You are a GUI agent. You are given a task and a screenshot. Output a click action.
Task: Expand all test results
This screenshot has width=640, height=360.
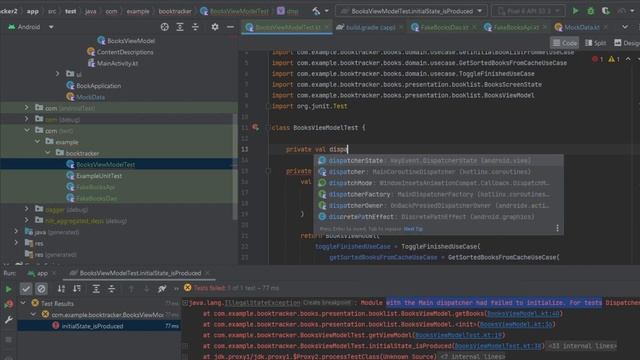pos(96,289)
